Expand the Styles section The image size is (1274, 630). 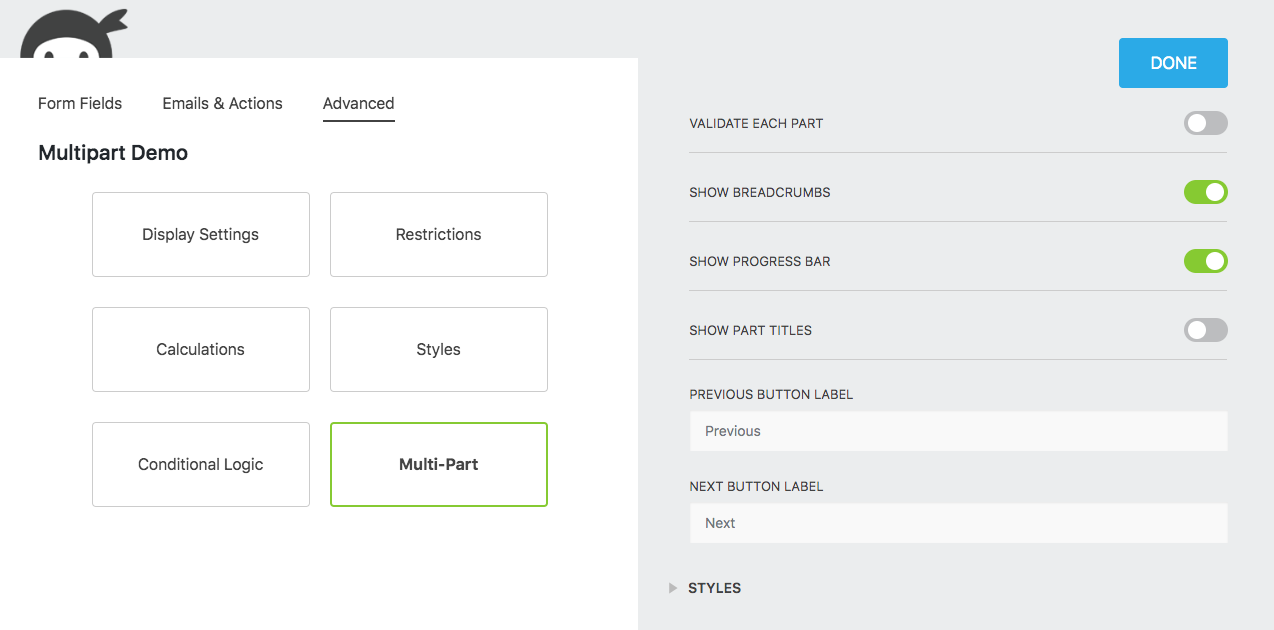714,588
